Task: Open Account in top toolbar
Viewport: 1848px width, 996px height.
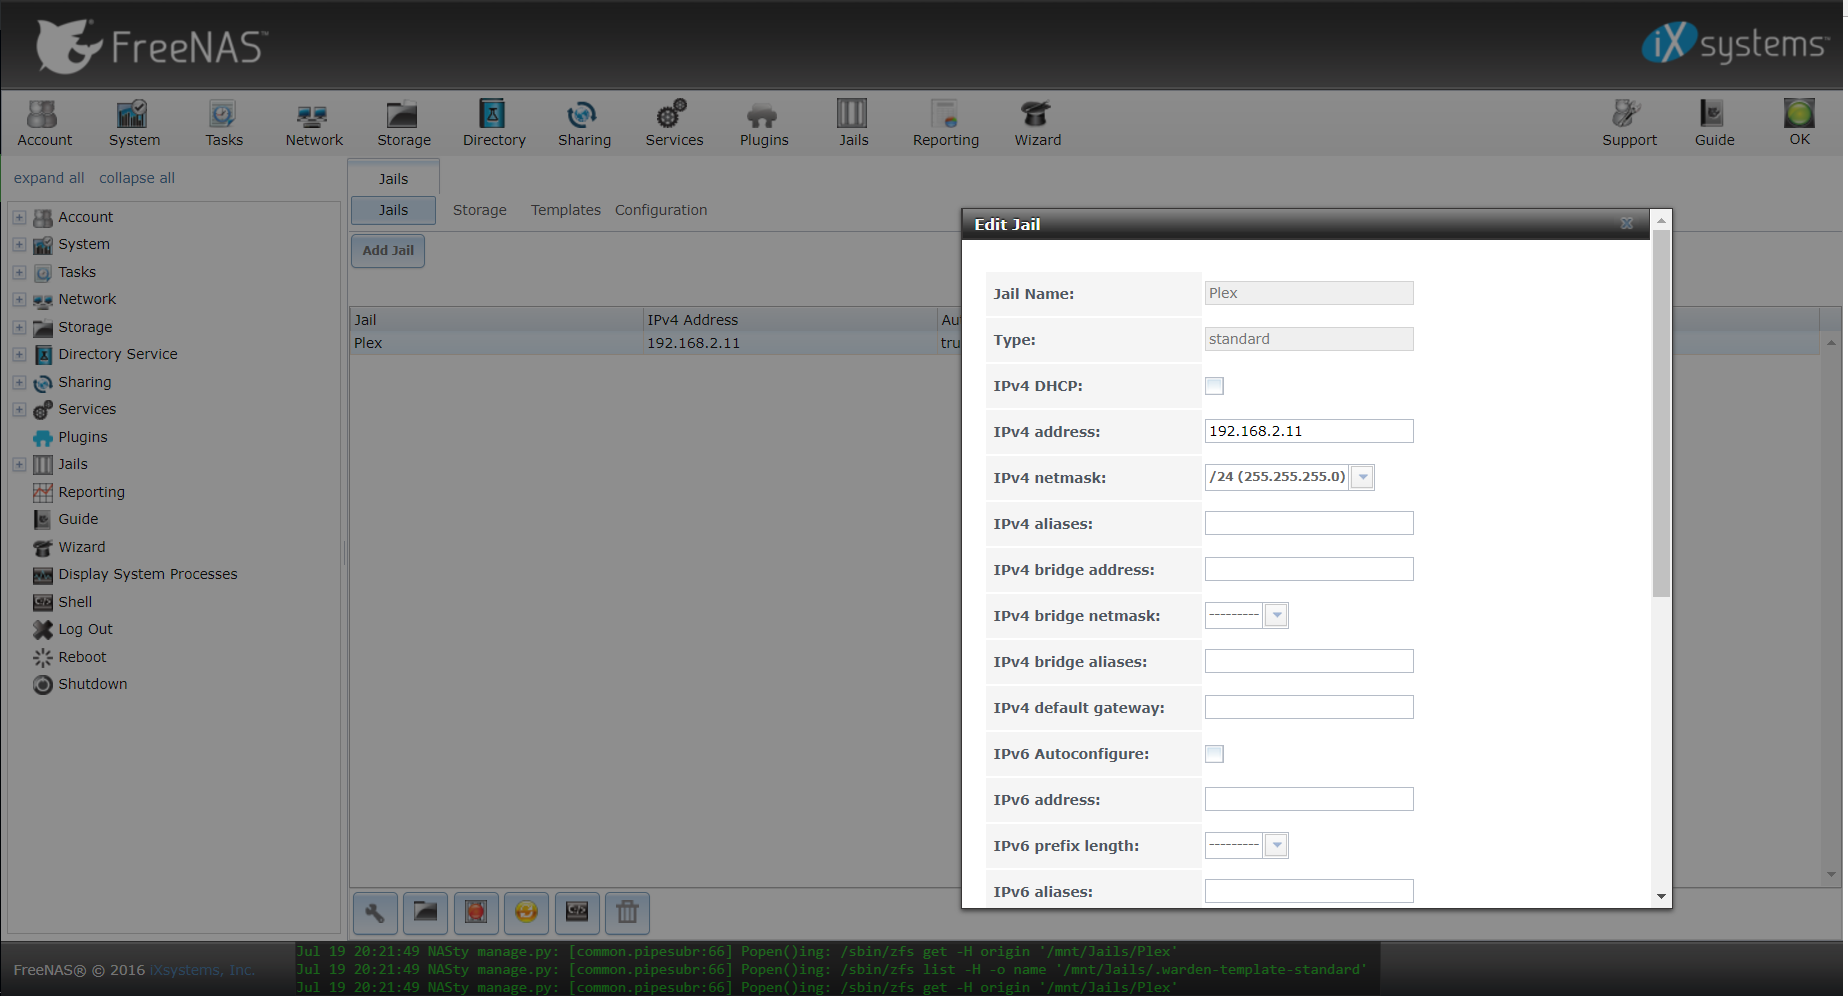Action: pyautogui.click(x=44, y=123)
